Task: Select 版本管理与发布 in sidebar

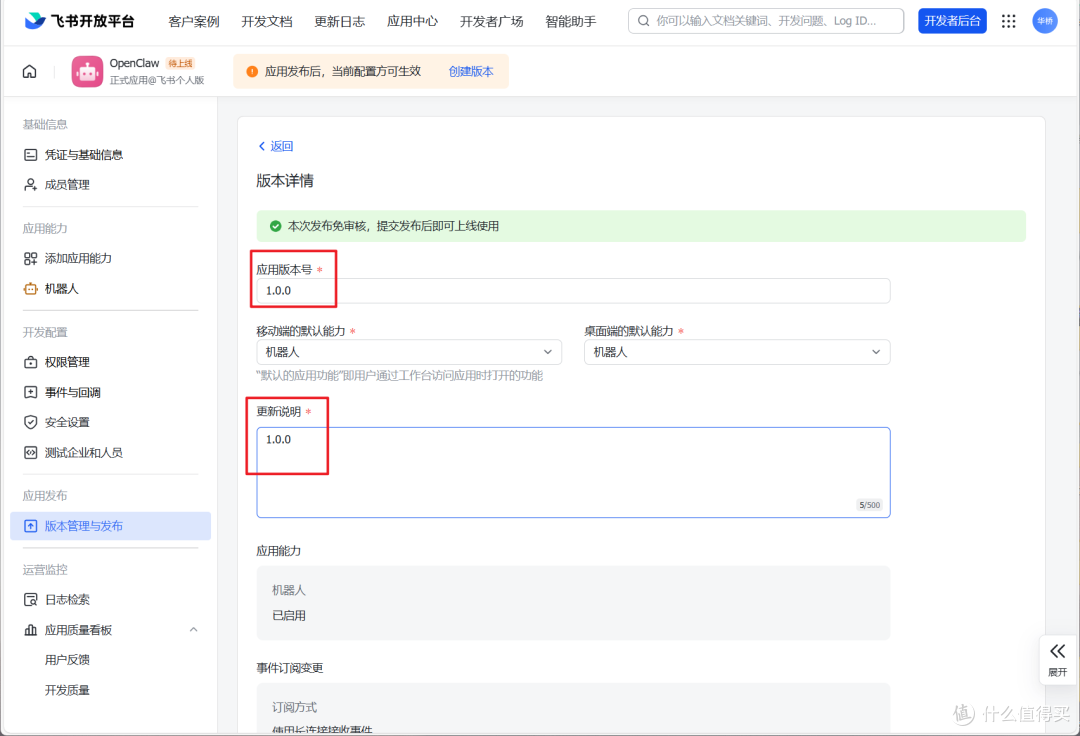Action: point(110,526)
